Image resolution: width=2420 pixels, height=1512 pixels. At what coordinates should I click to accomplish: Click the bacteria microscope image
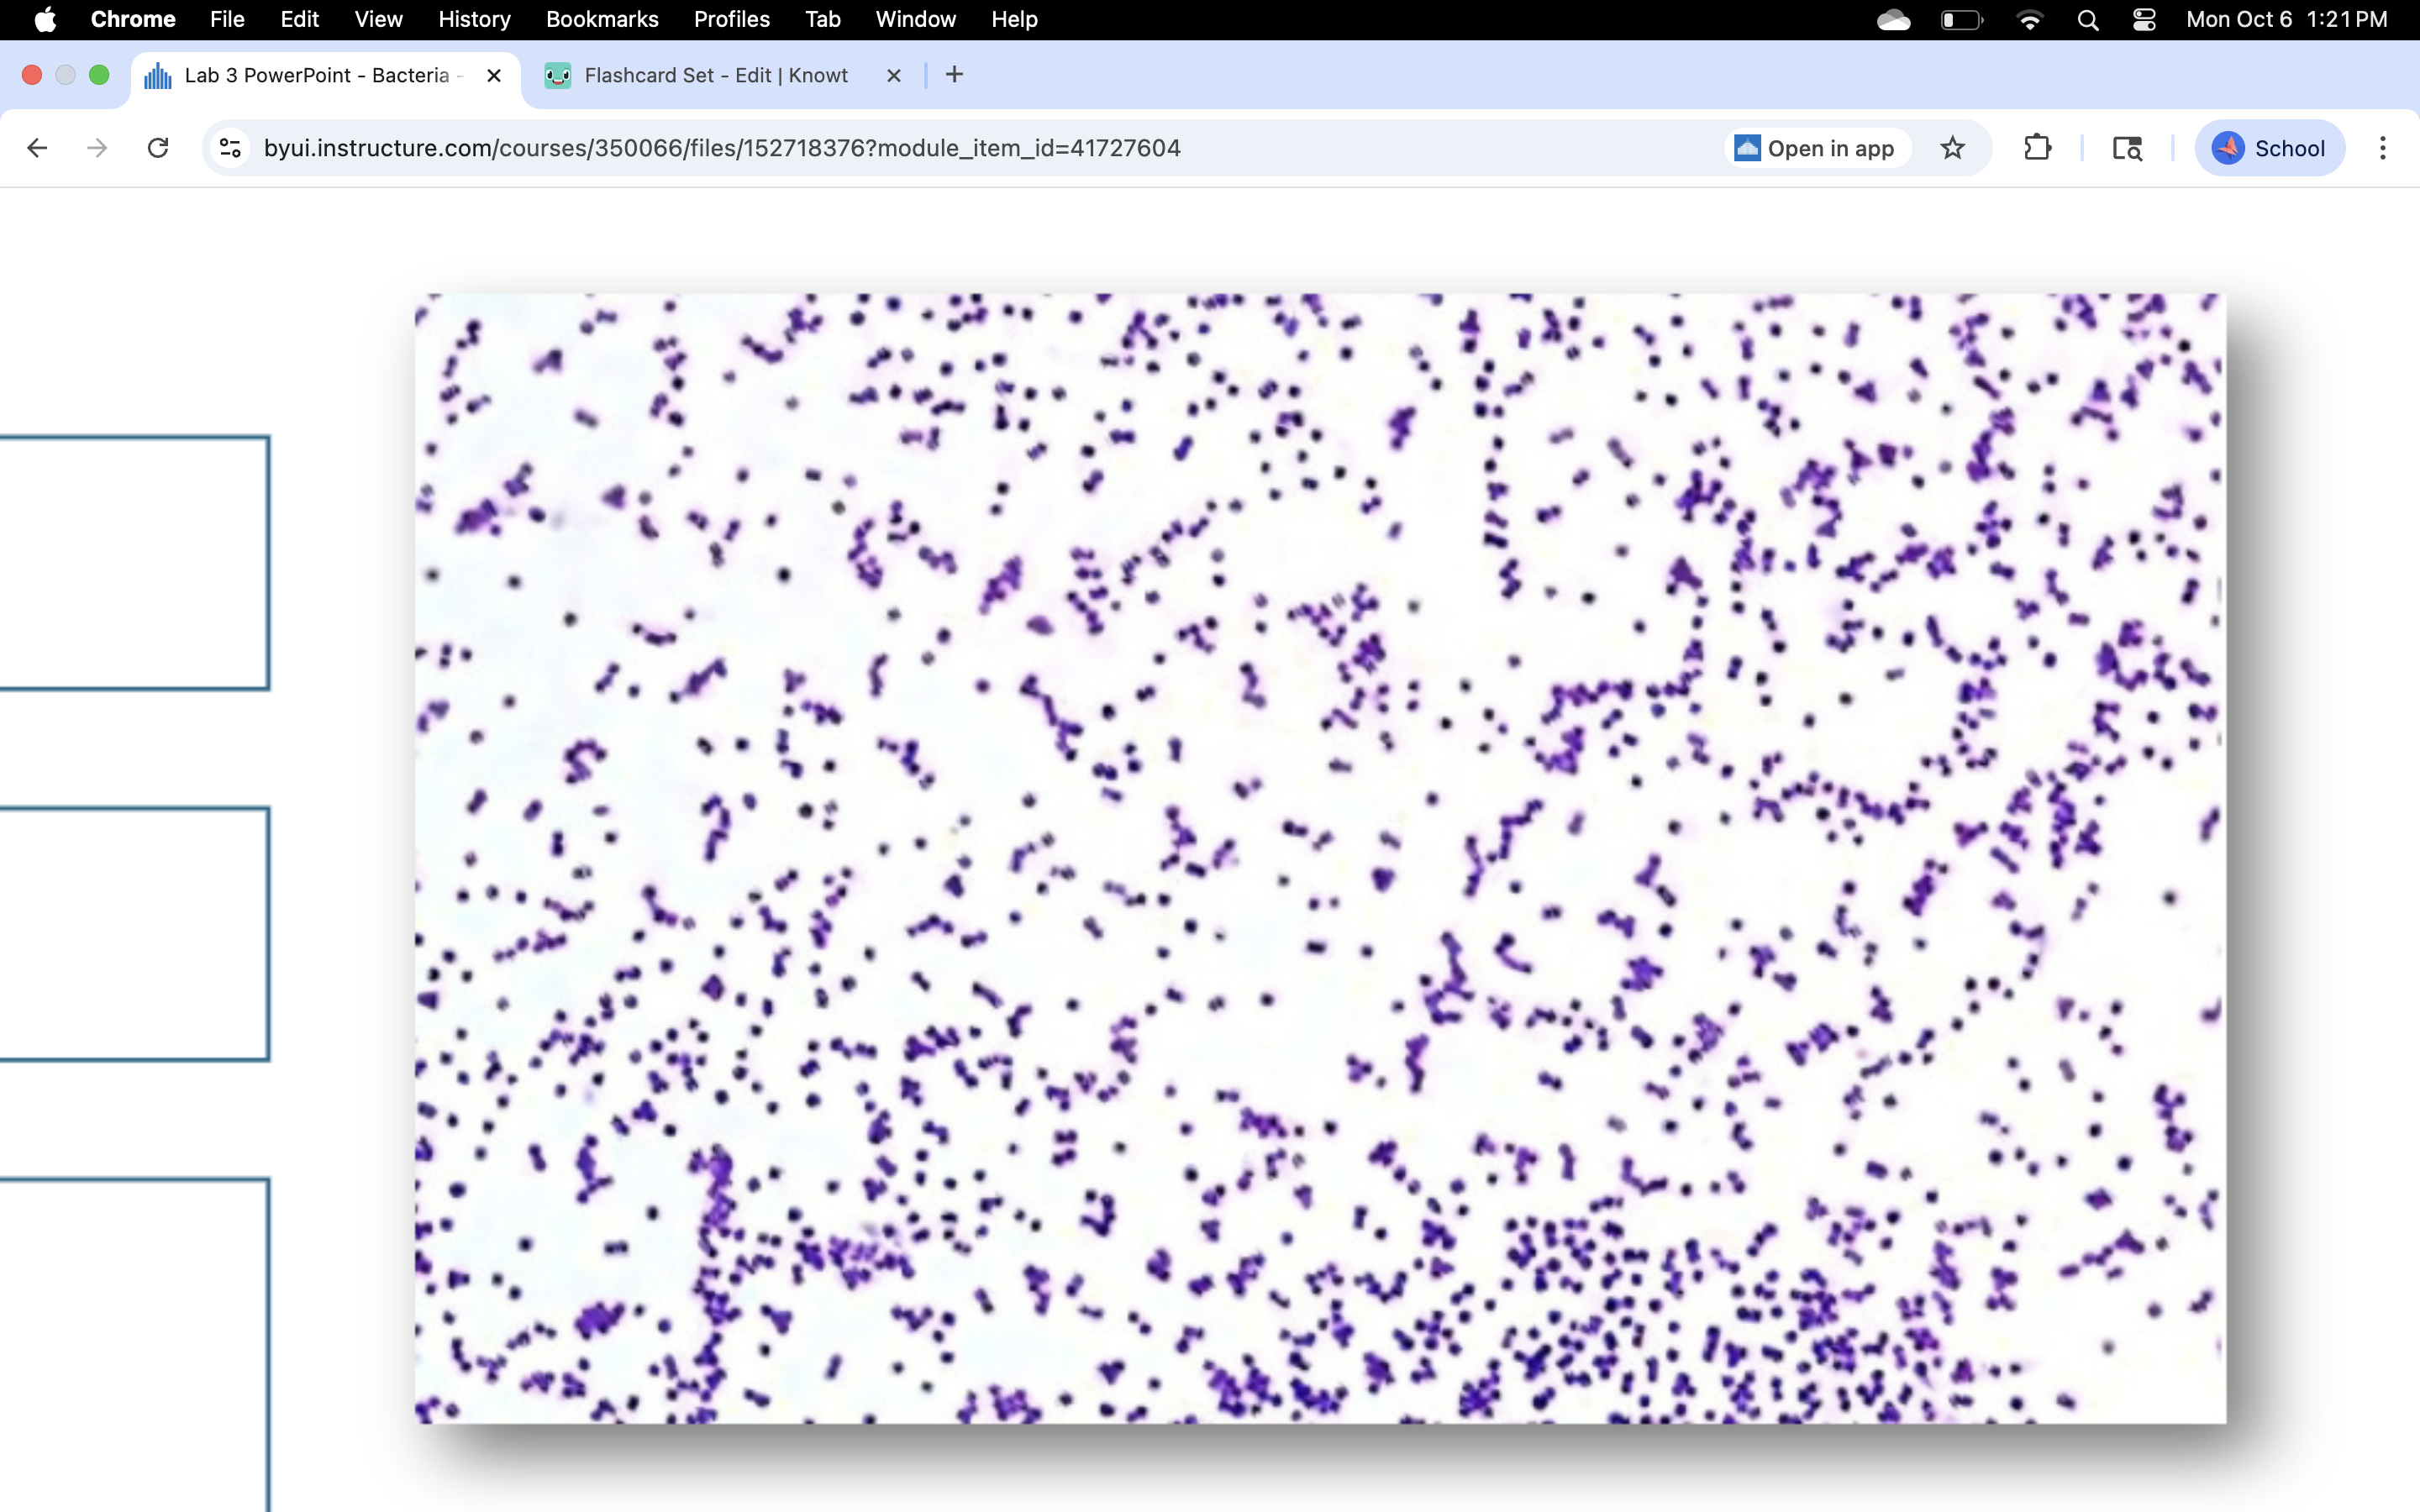tap(1320, 858)
